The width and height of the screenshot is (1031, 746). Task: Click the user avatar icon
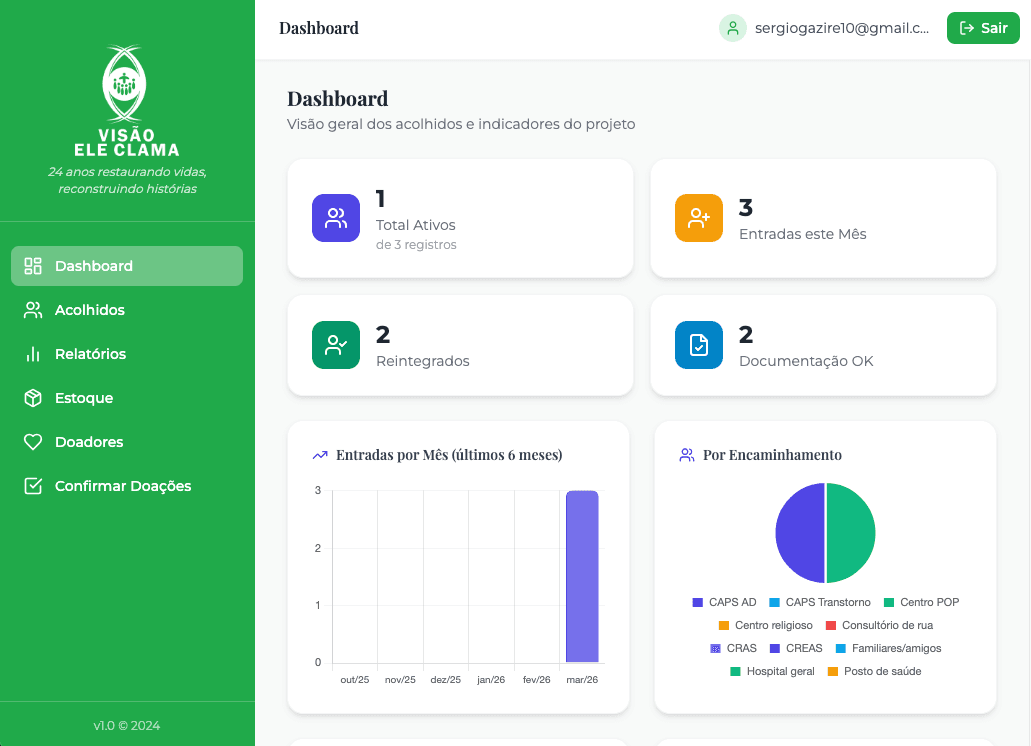(x=732, y=28)
